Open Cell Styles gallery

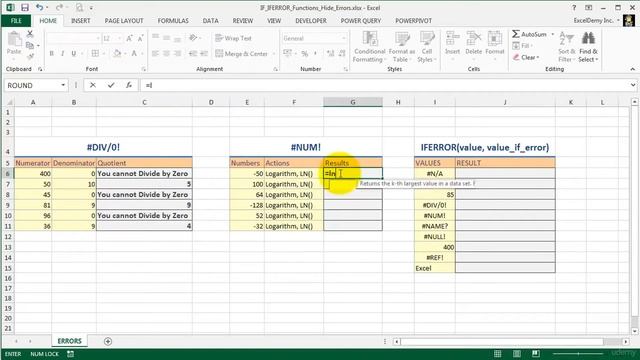[x=427, y=47]
